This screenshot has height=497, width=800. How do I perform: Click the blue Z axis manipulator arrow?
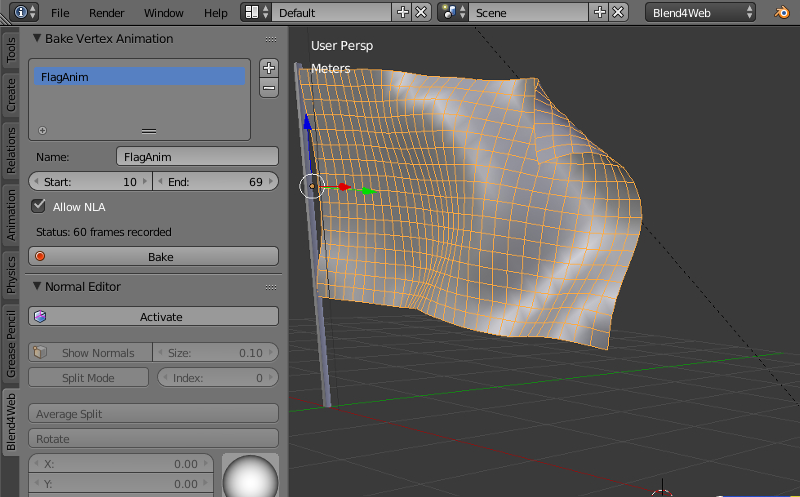tap(307, 121)
